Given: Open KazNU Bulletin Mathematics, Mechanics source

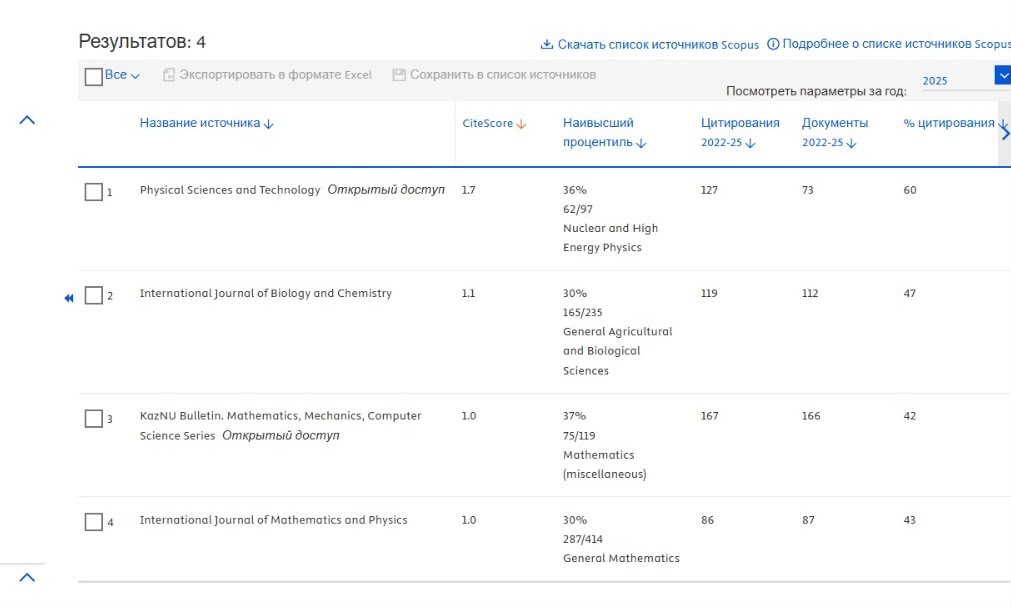Looking at the screenshot, I should (x=280, y=425).
